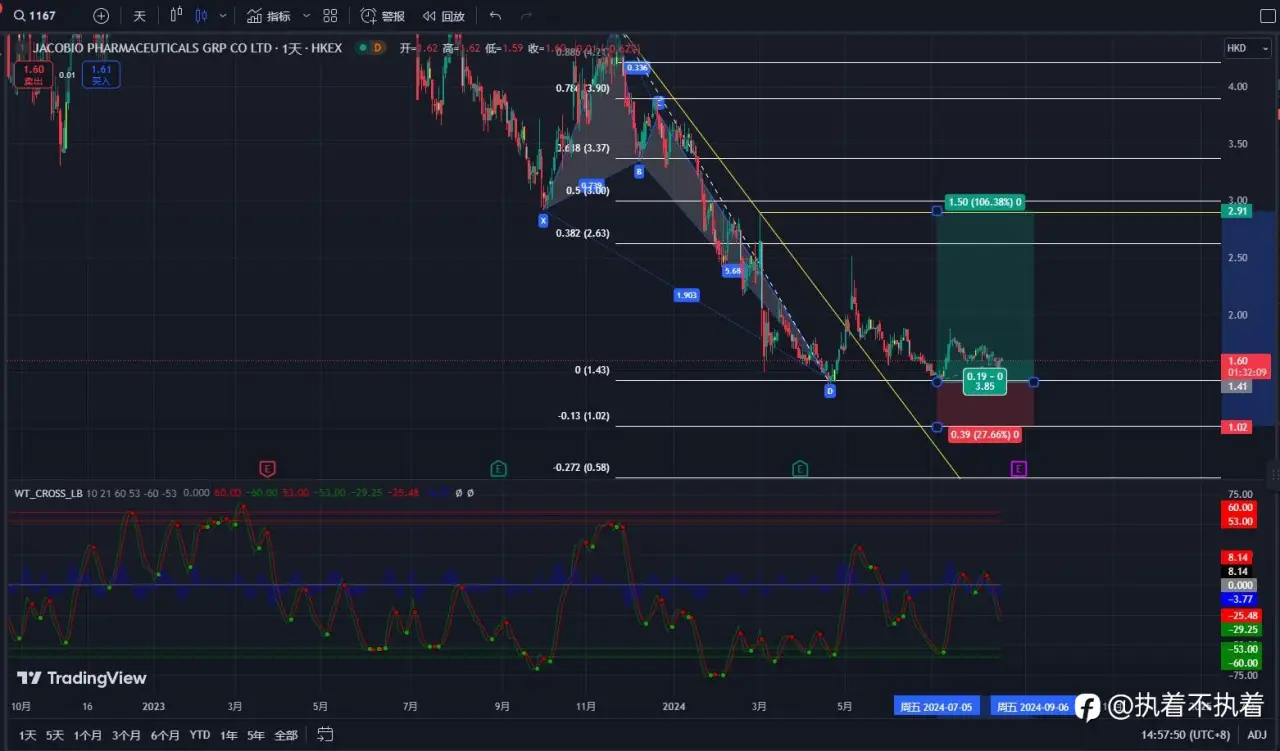Open the 指标 indicators menu
Viewport: 1280px width, 751px height.
click(x=269, y=16)
